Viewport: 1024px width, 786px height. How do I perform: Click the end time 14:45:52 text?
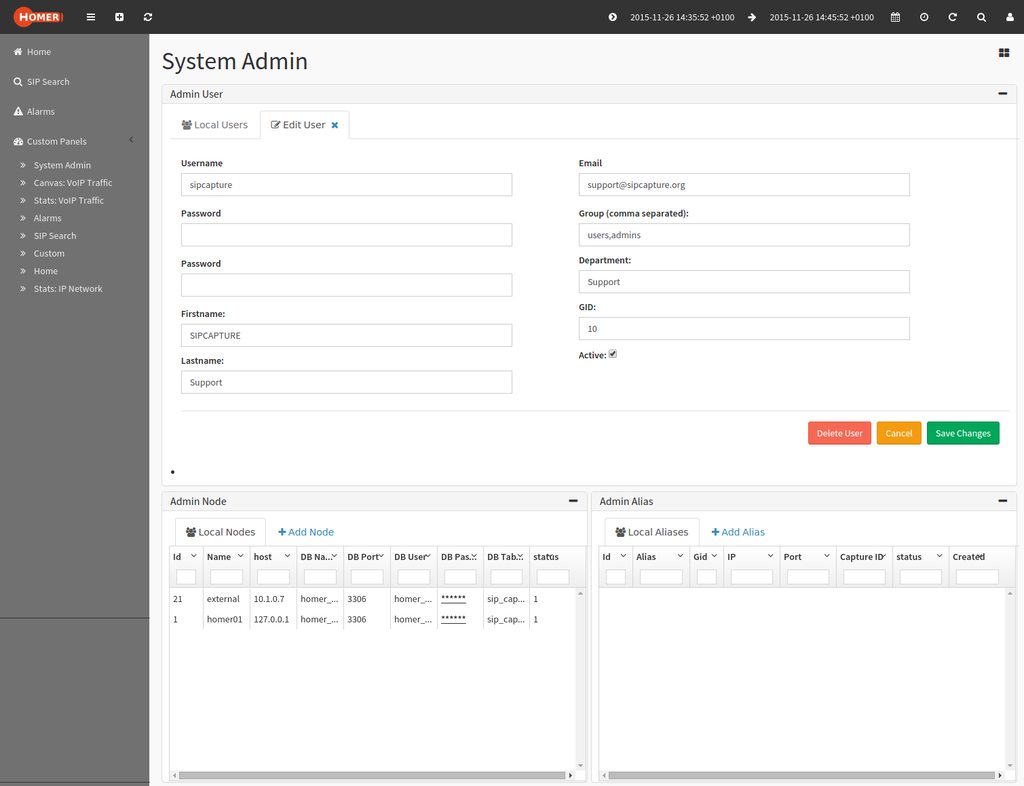click(x=821, y=18)
